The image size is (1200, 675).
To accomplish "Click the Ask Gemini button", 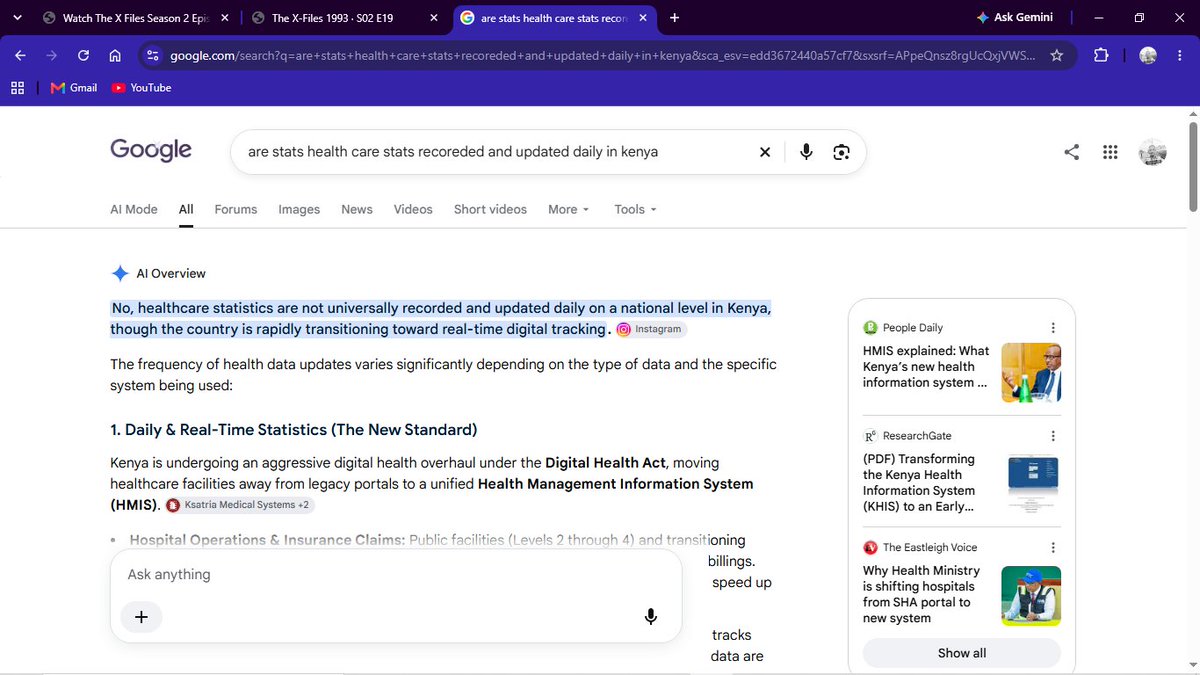I will click(1015, 18).
